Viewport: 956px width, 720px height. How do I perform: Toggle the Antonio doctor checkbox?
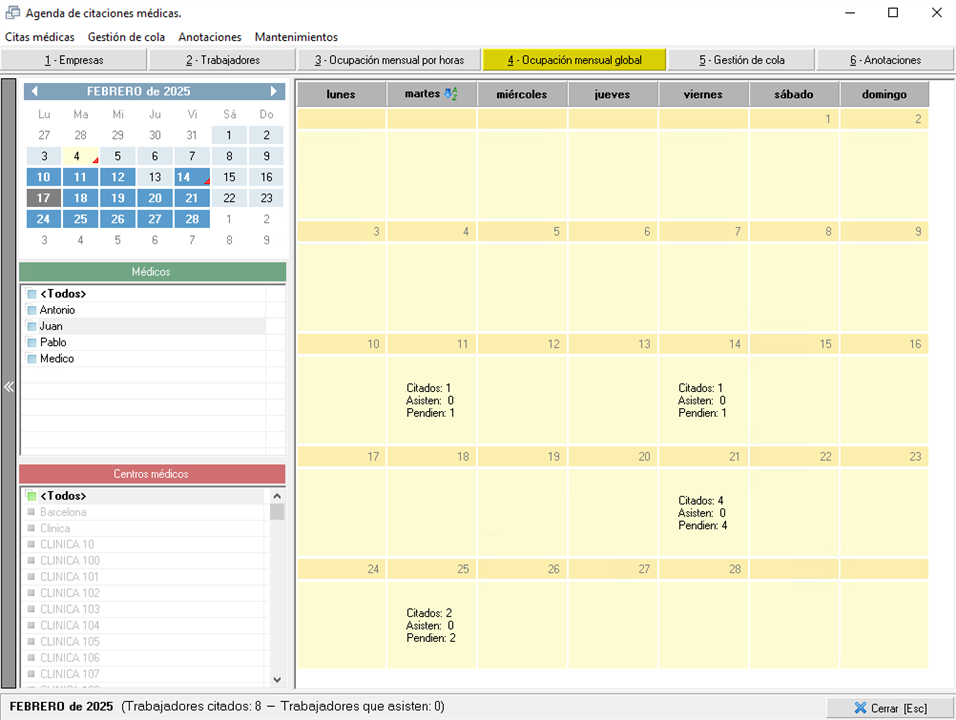click(32, 310)
